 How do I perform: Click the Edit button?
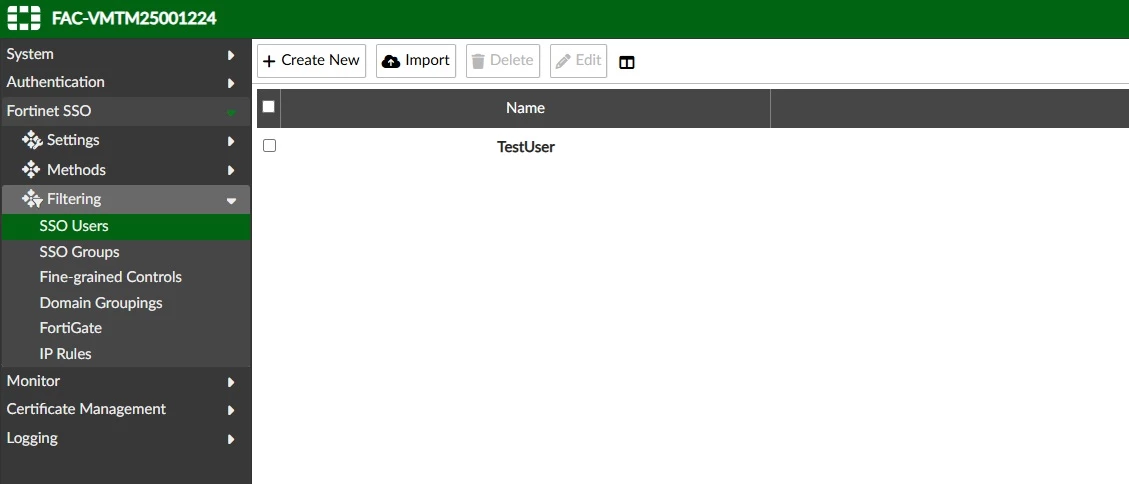click(578, 60)
